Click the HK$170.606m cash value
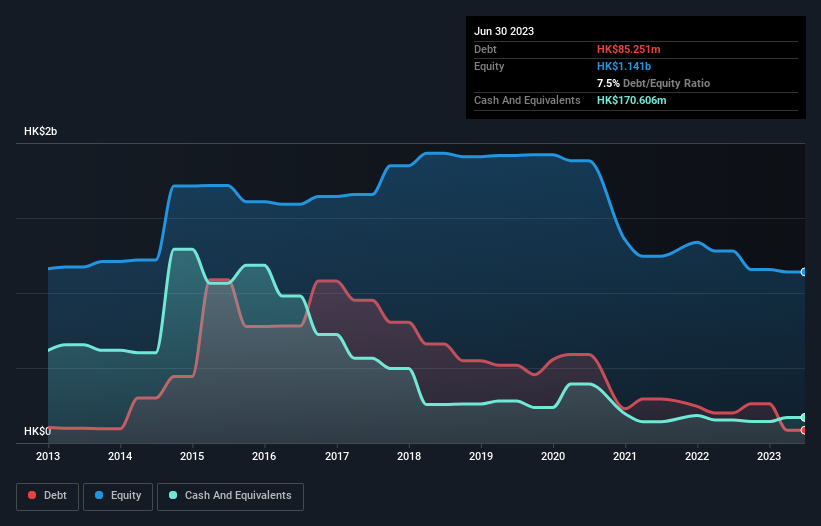This screenshot has height=526, width=821. [631, 100]
